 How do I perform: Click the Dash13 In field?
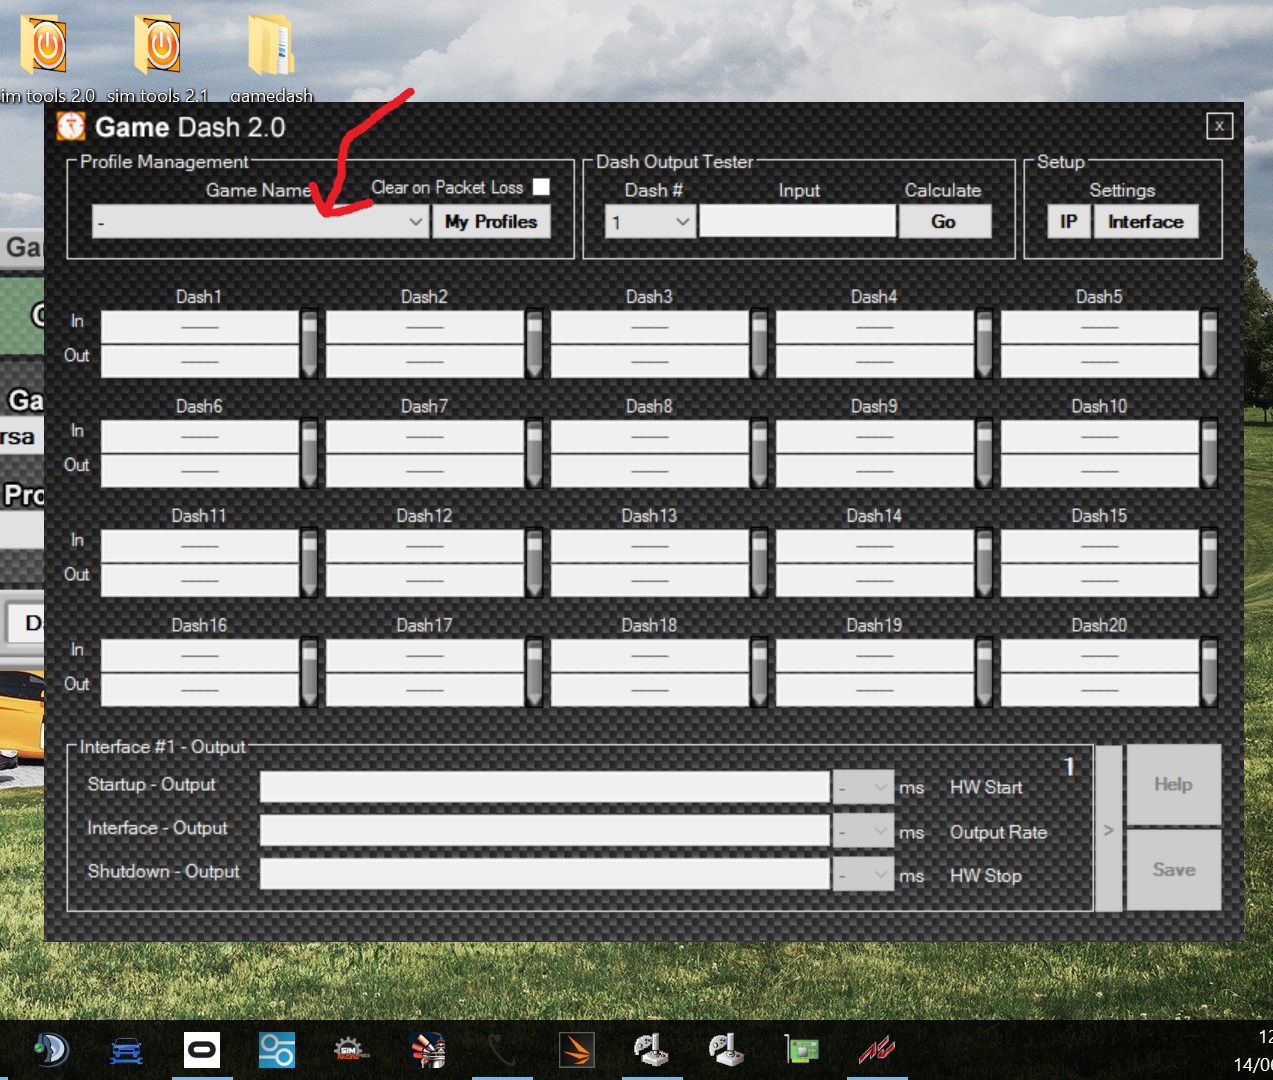(650, 546)
